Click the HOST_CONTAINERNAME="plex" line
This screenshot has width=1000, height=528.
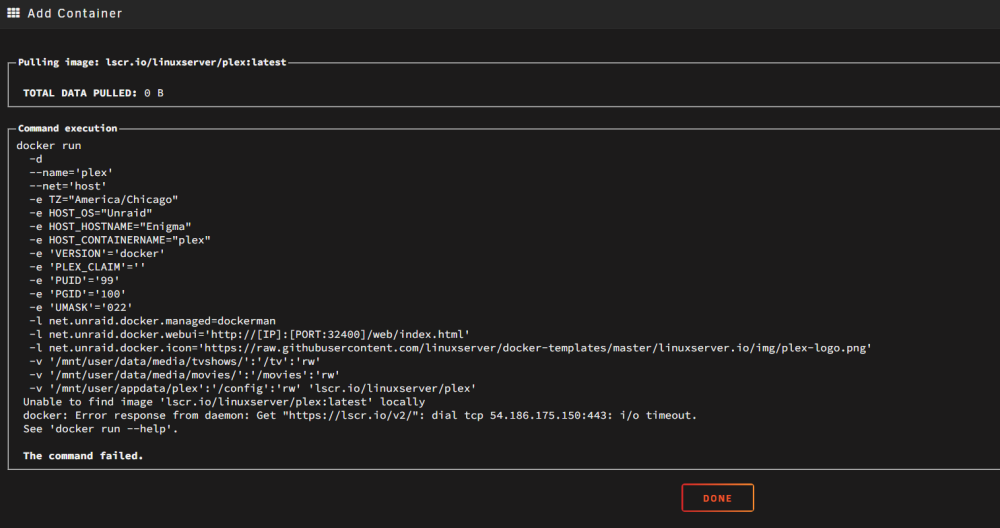tap(120, 240)
